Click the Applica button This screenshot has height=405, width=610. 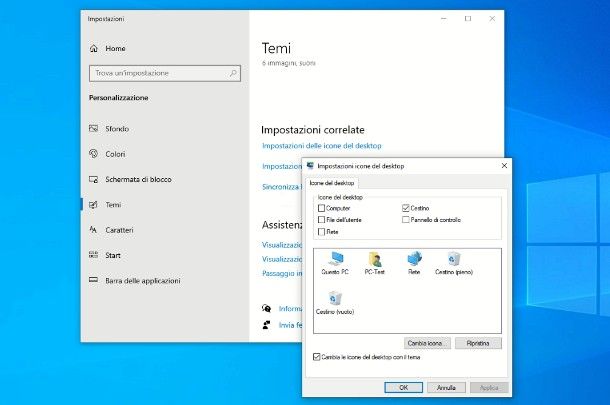(x=489, y=387)
